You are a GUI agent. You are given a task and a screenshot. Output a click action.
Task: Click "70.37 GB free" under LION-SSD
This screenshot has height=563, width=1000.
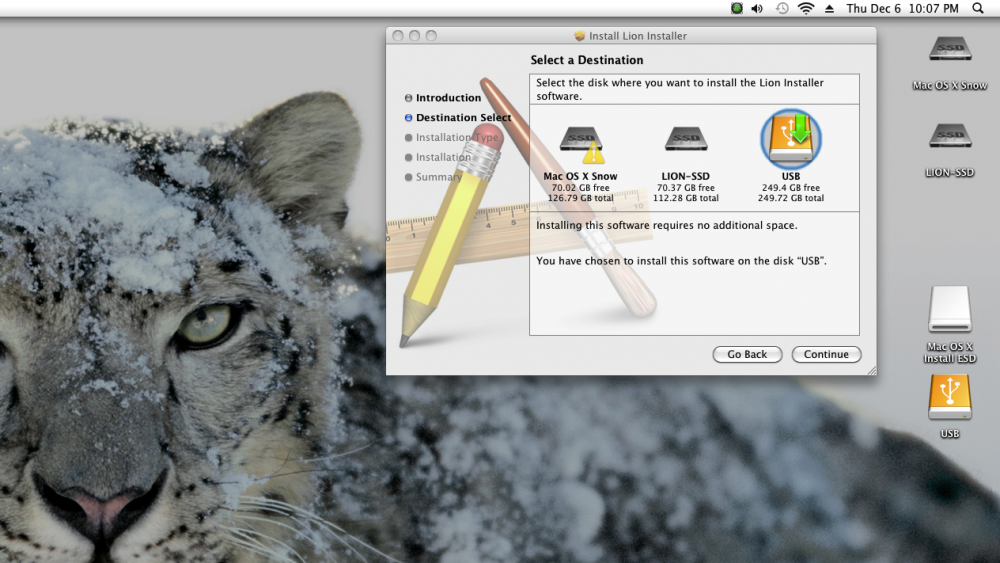pos(686,187)
